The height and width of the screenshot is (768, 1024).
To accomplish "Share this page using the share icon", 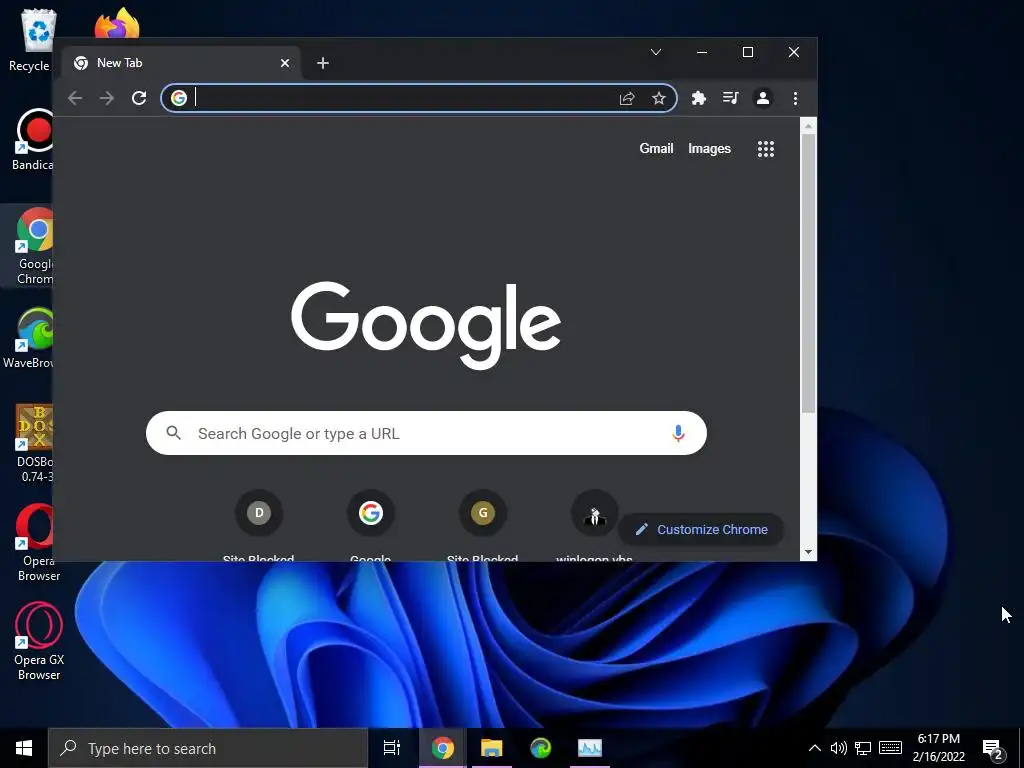I will click(x=627, y=98).
